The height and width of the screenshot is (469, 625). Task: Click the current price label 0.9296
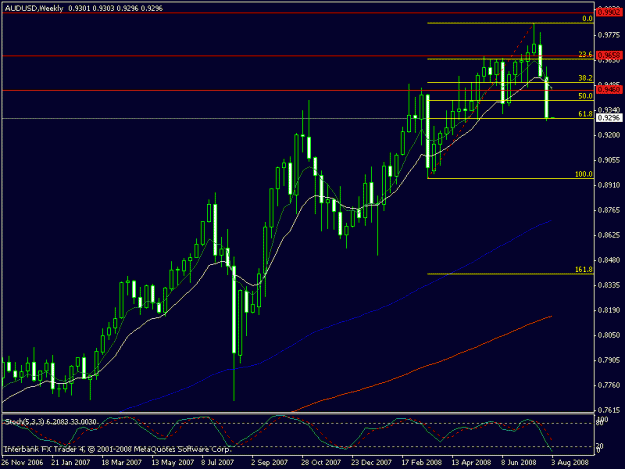click(609, 118)
